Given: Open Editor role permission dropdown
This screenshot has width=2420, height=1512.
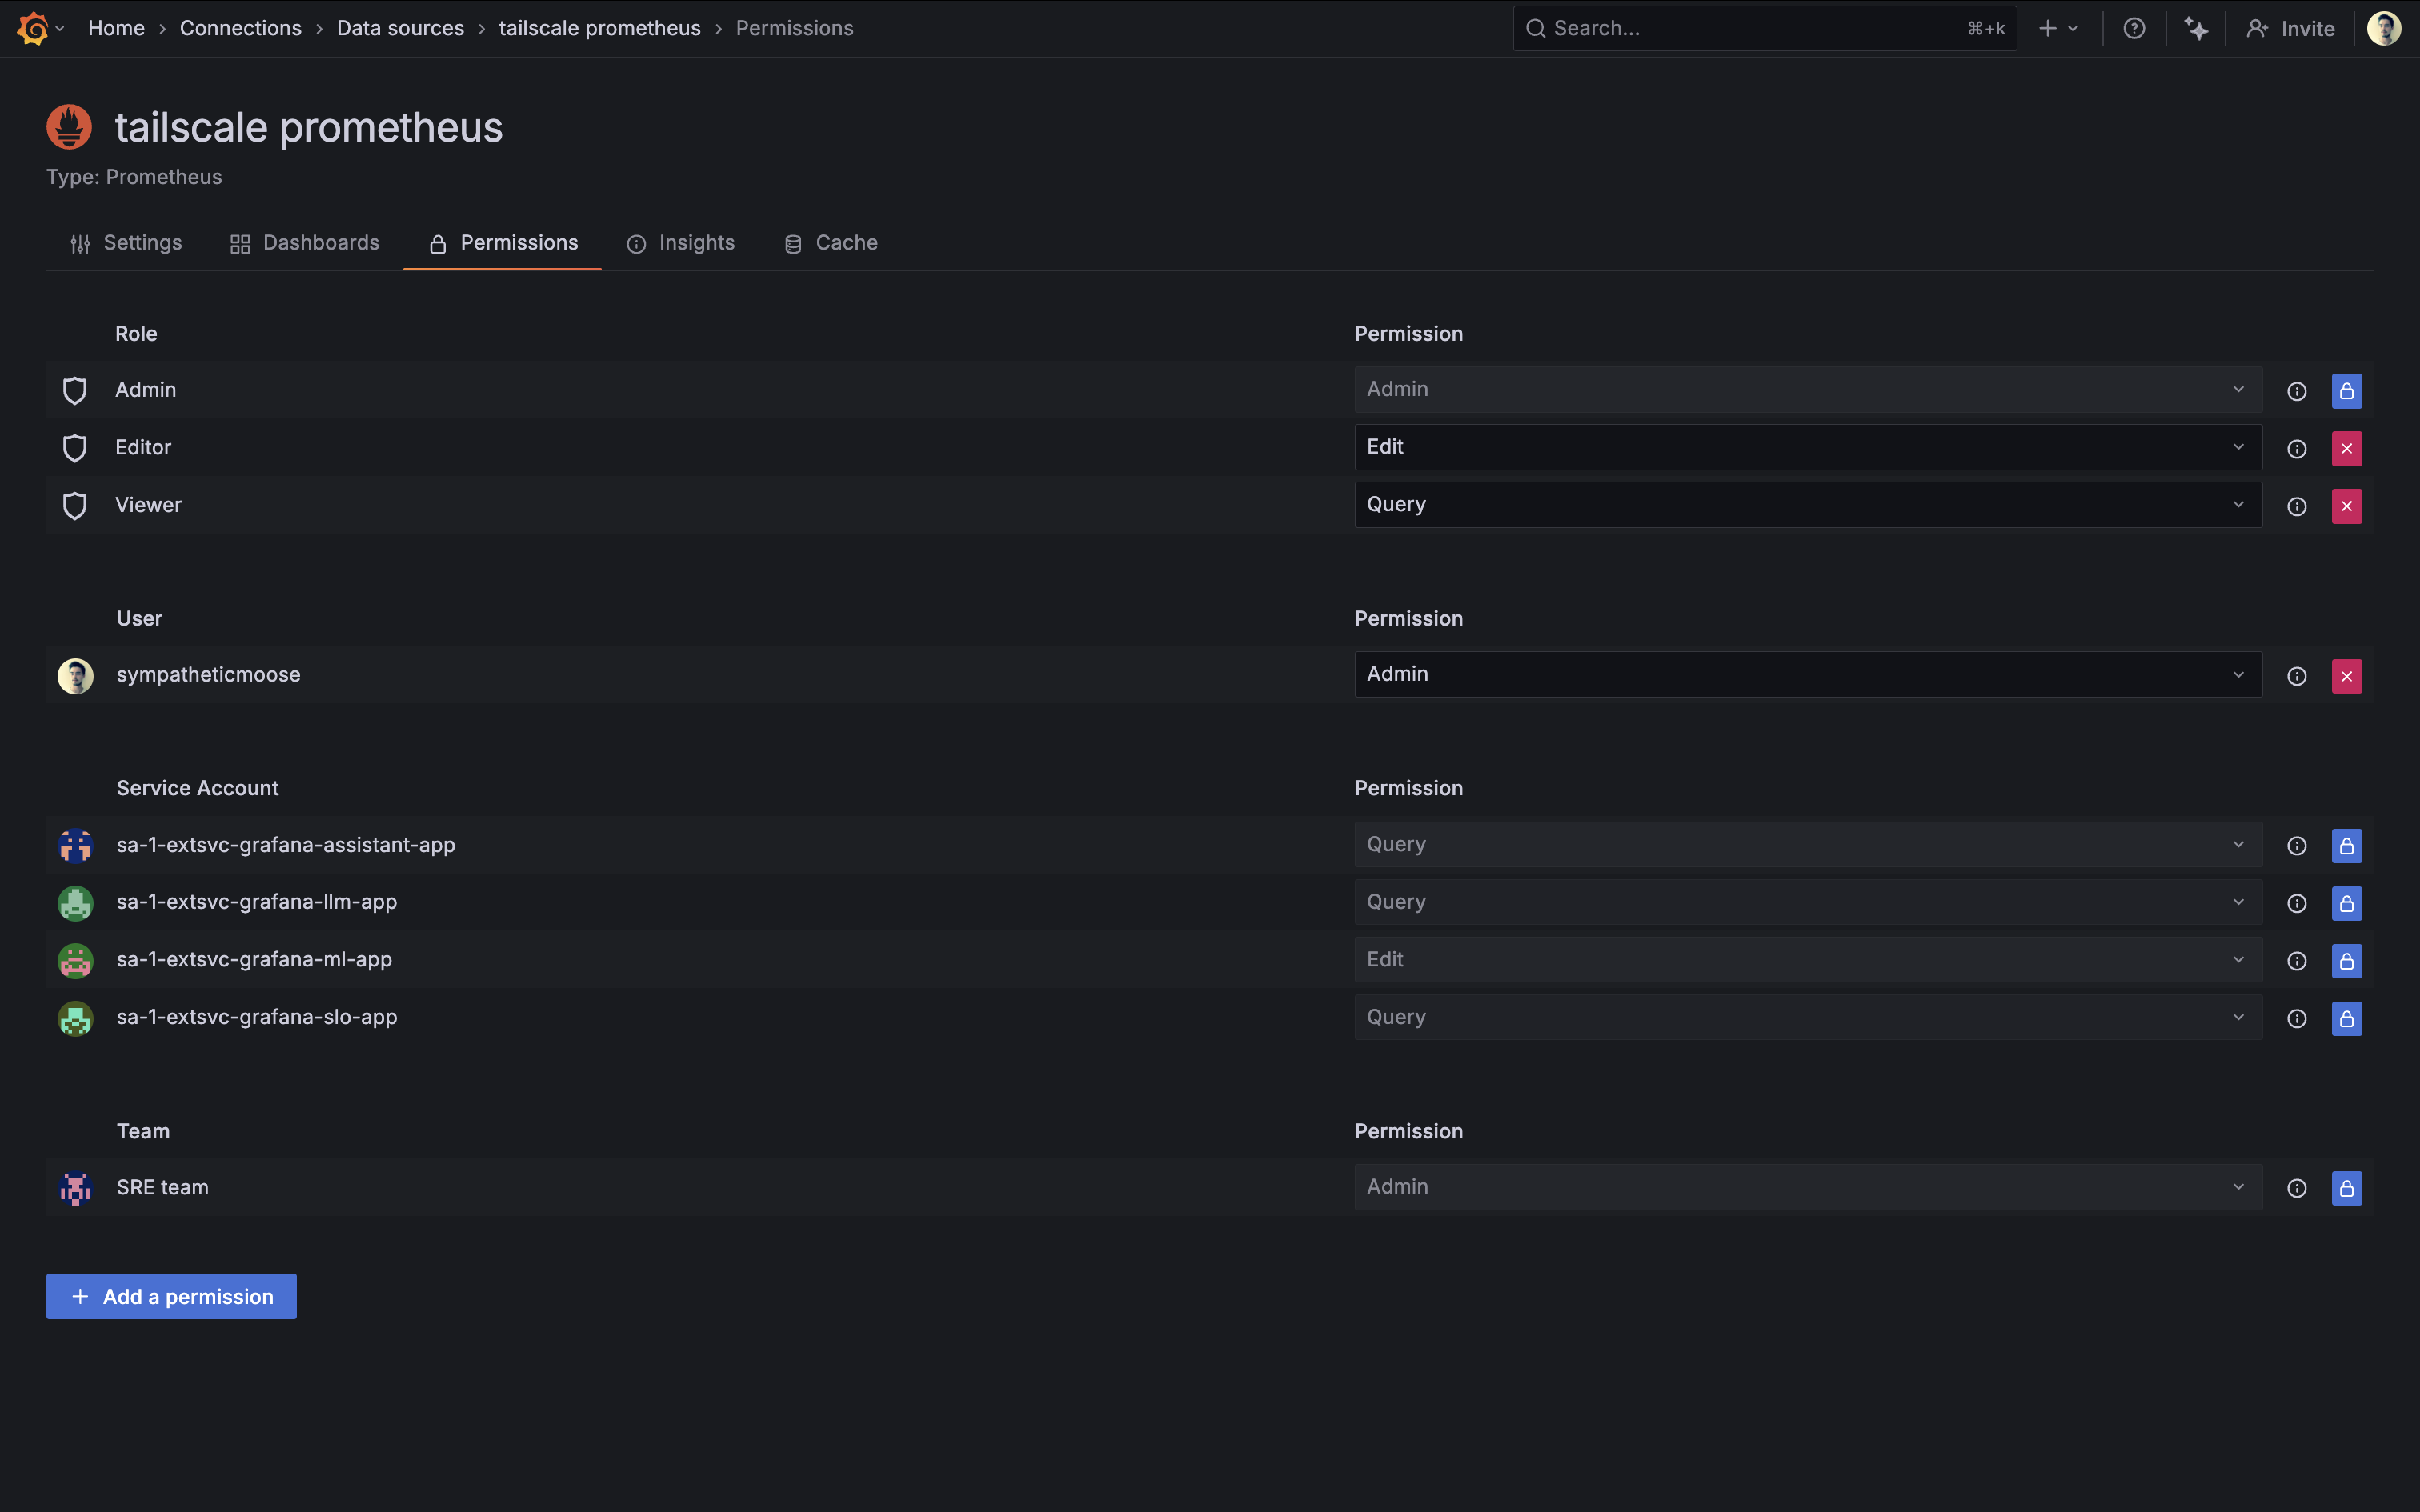Looking at the screenshot, I should 1807,447.
